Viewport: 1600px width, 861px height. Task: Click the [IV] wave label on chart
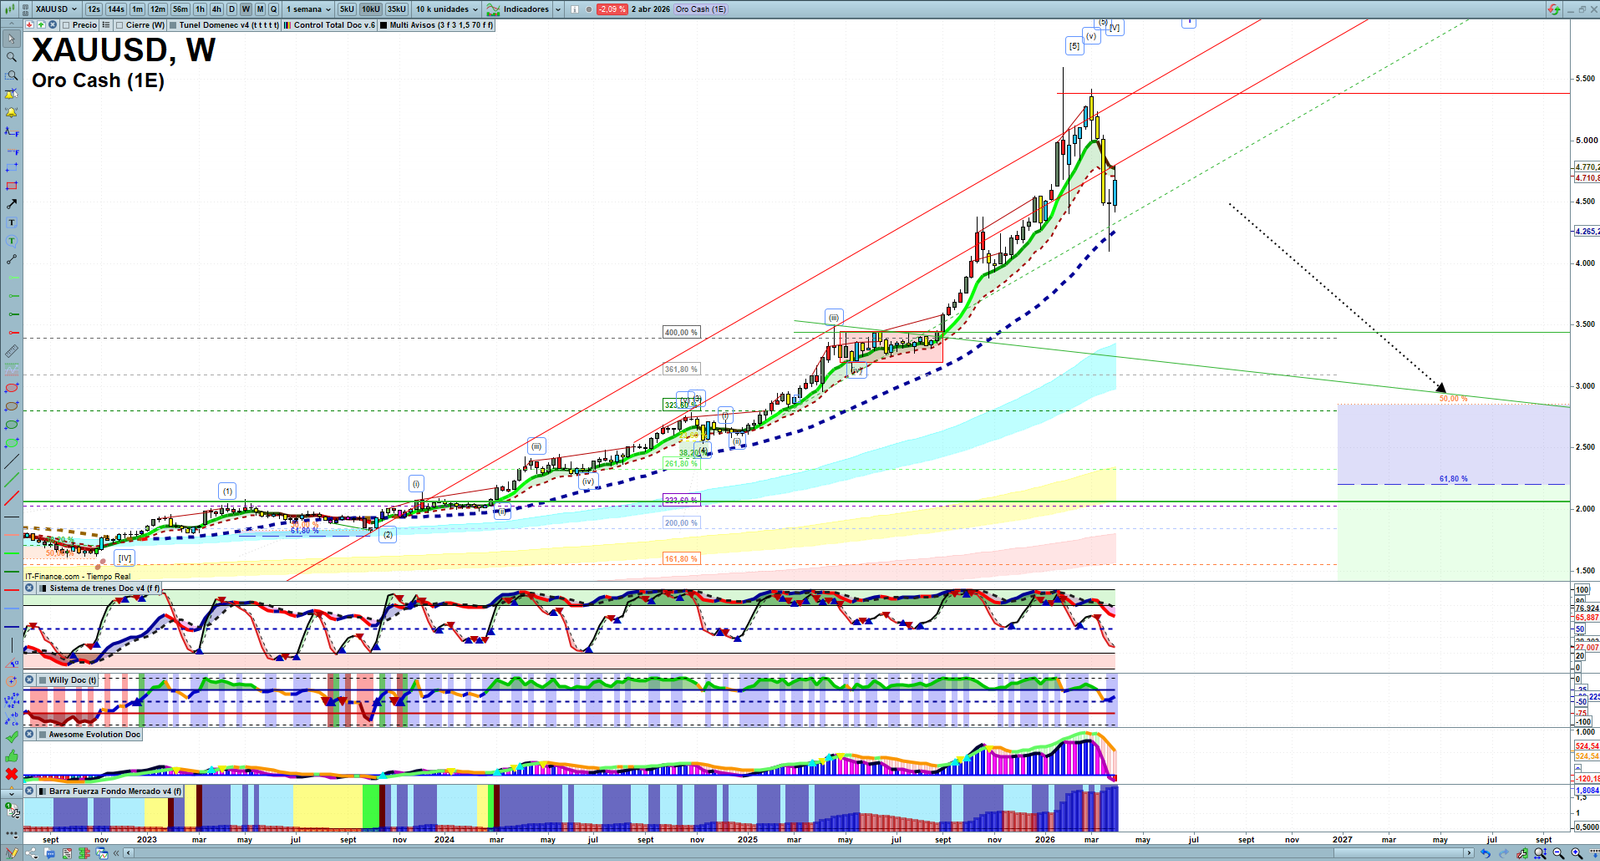pos(124,558)
